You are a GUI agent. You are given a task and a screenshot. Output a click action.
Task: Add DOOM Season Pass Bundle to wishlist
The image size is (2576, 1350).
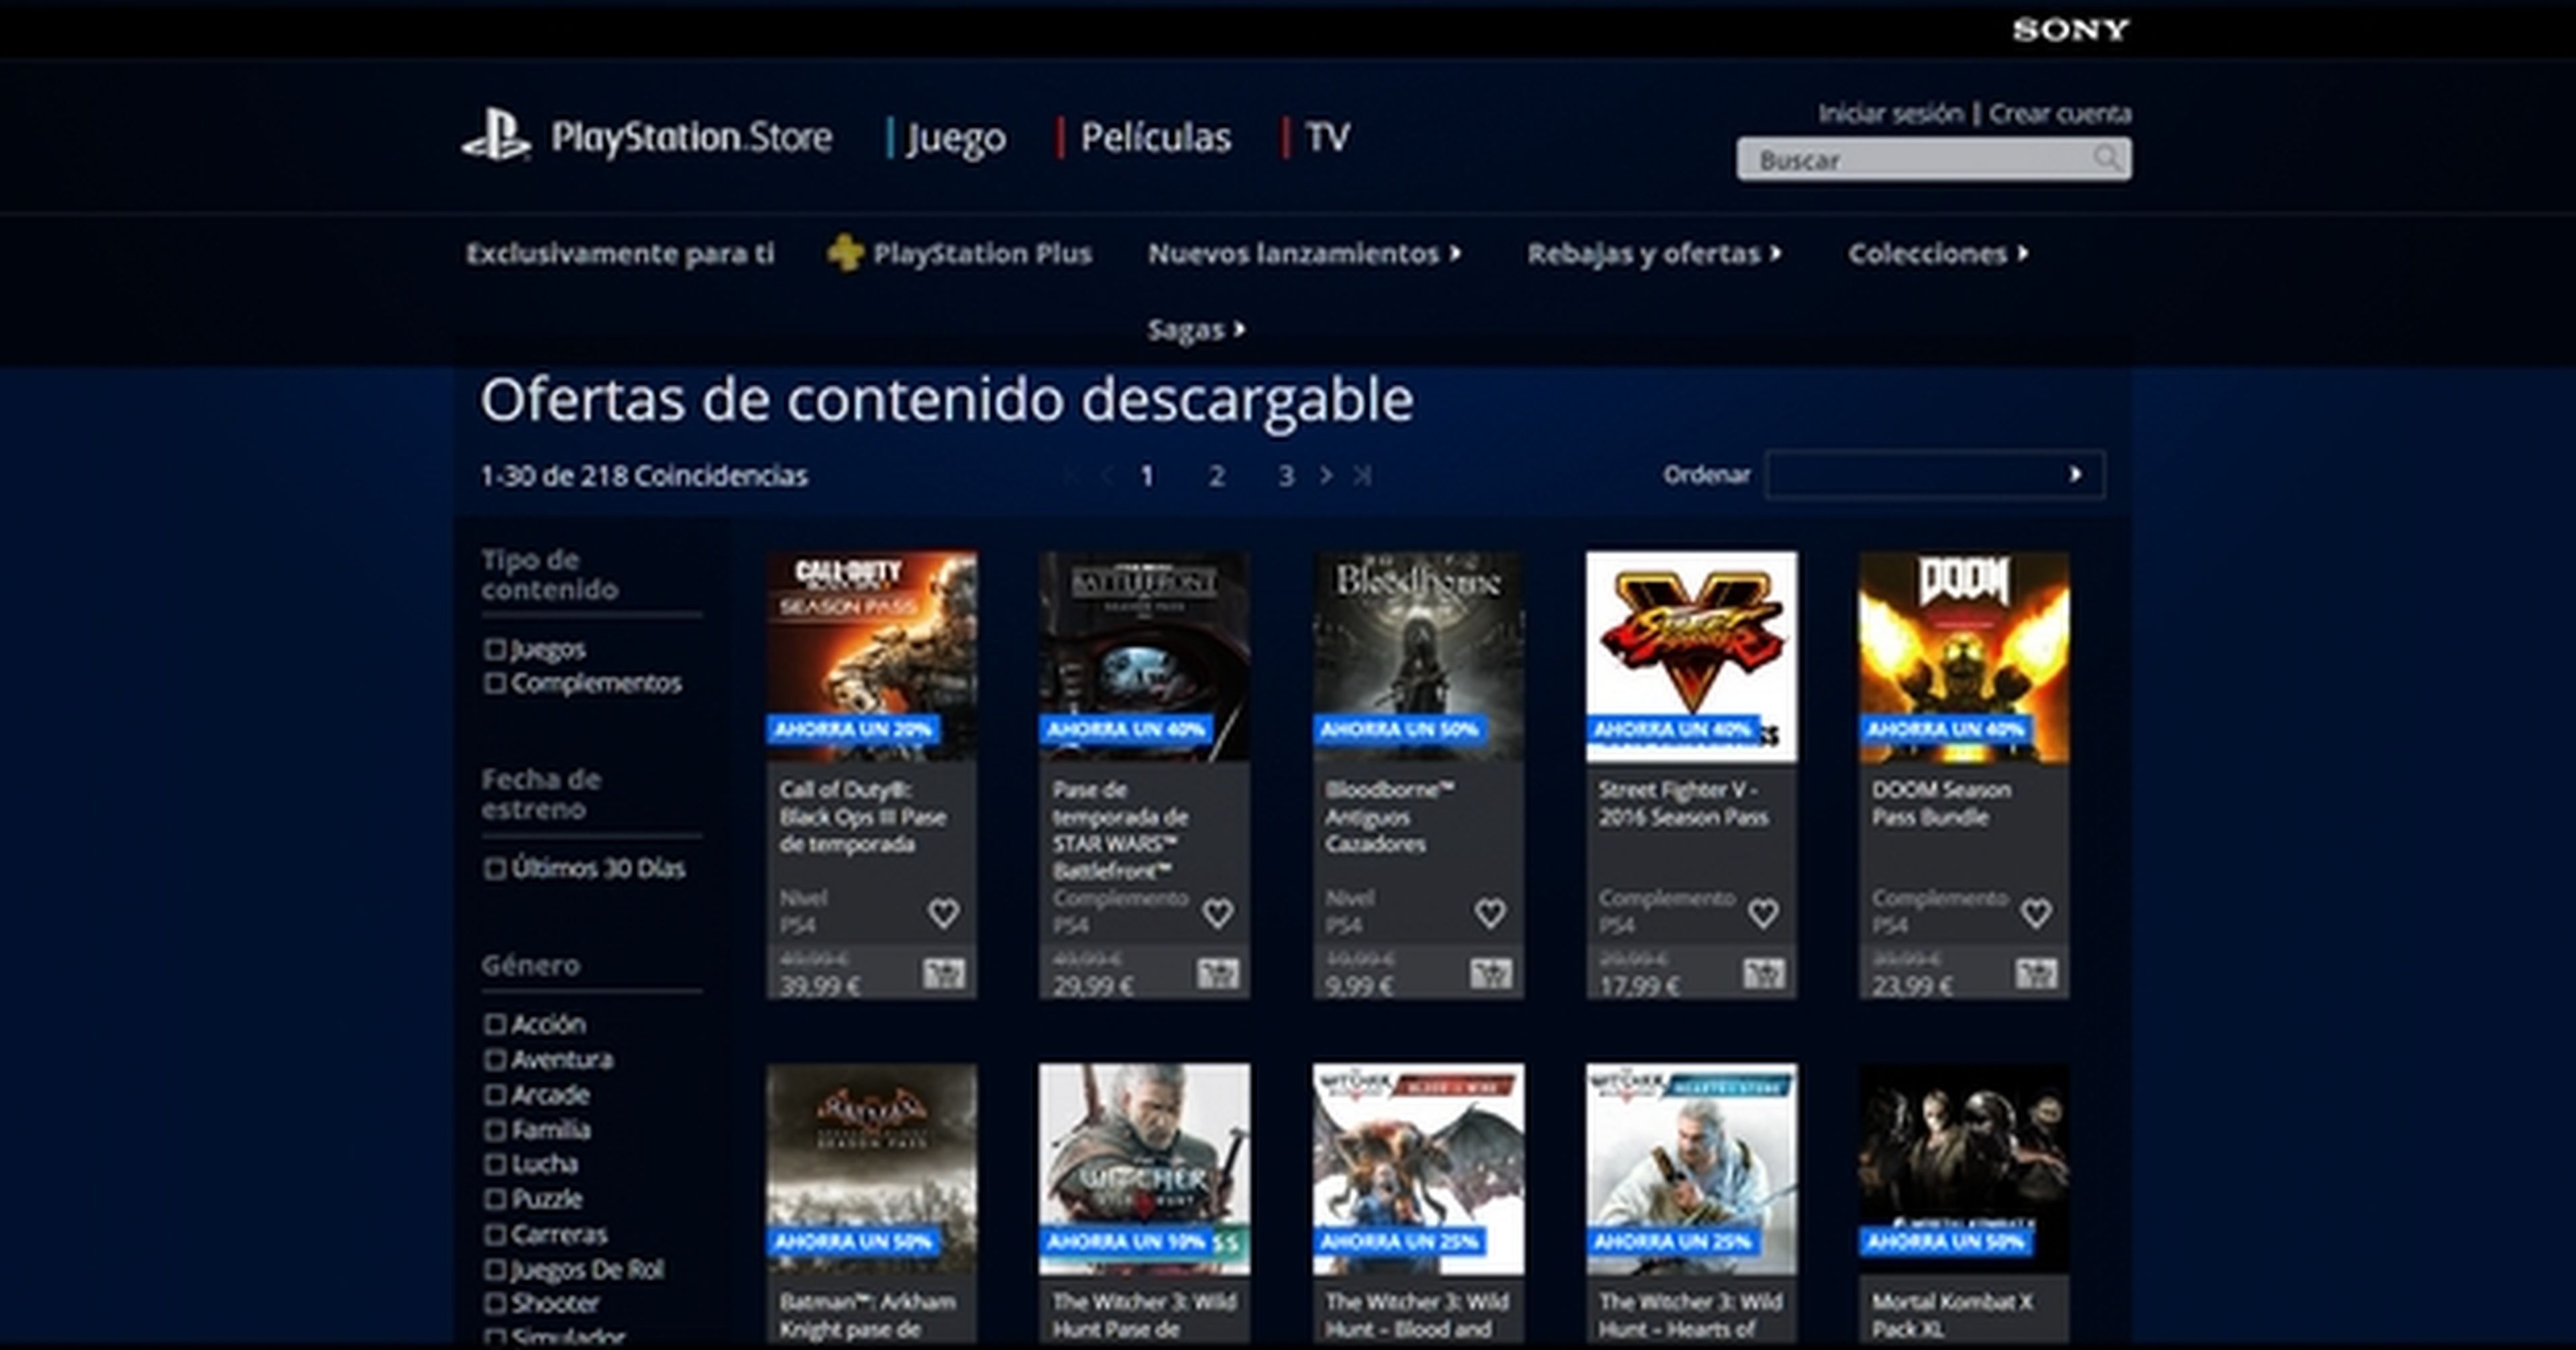point(2035,913)
